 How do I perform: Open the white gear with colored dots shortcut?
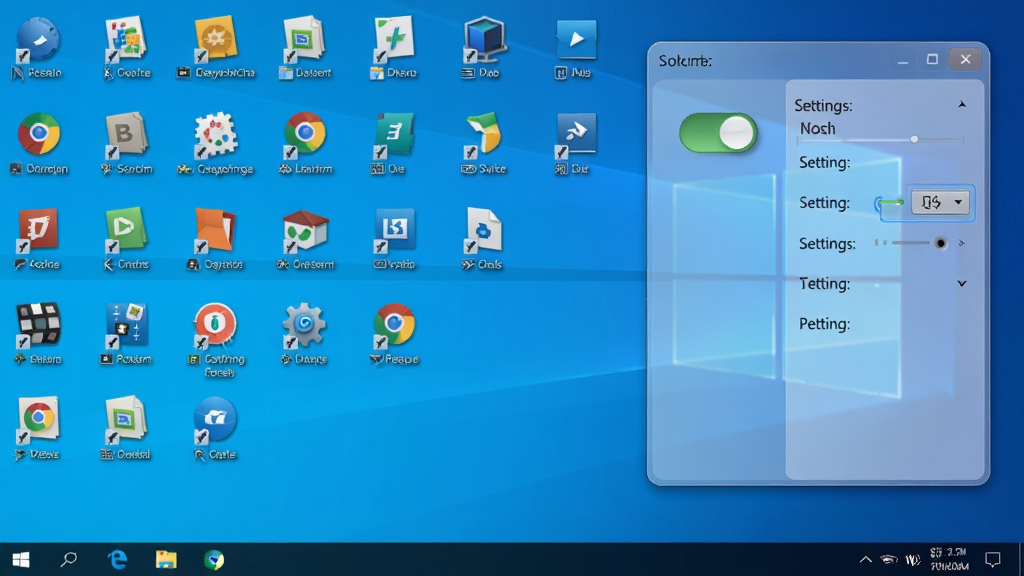tap(216, 135)
